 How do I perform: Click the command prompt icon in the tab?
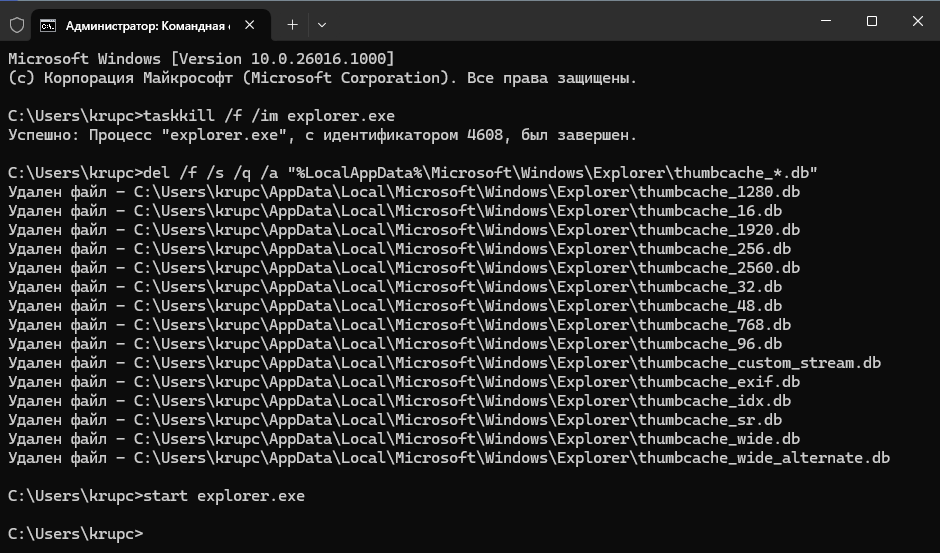47,24
